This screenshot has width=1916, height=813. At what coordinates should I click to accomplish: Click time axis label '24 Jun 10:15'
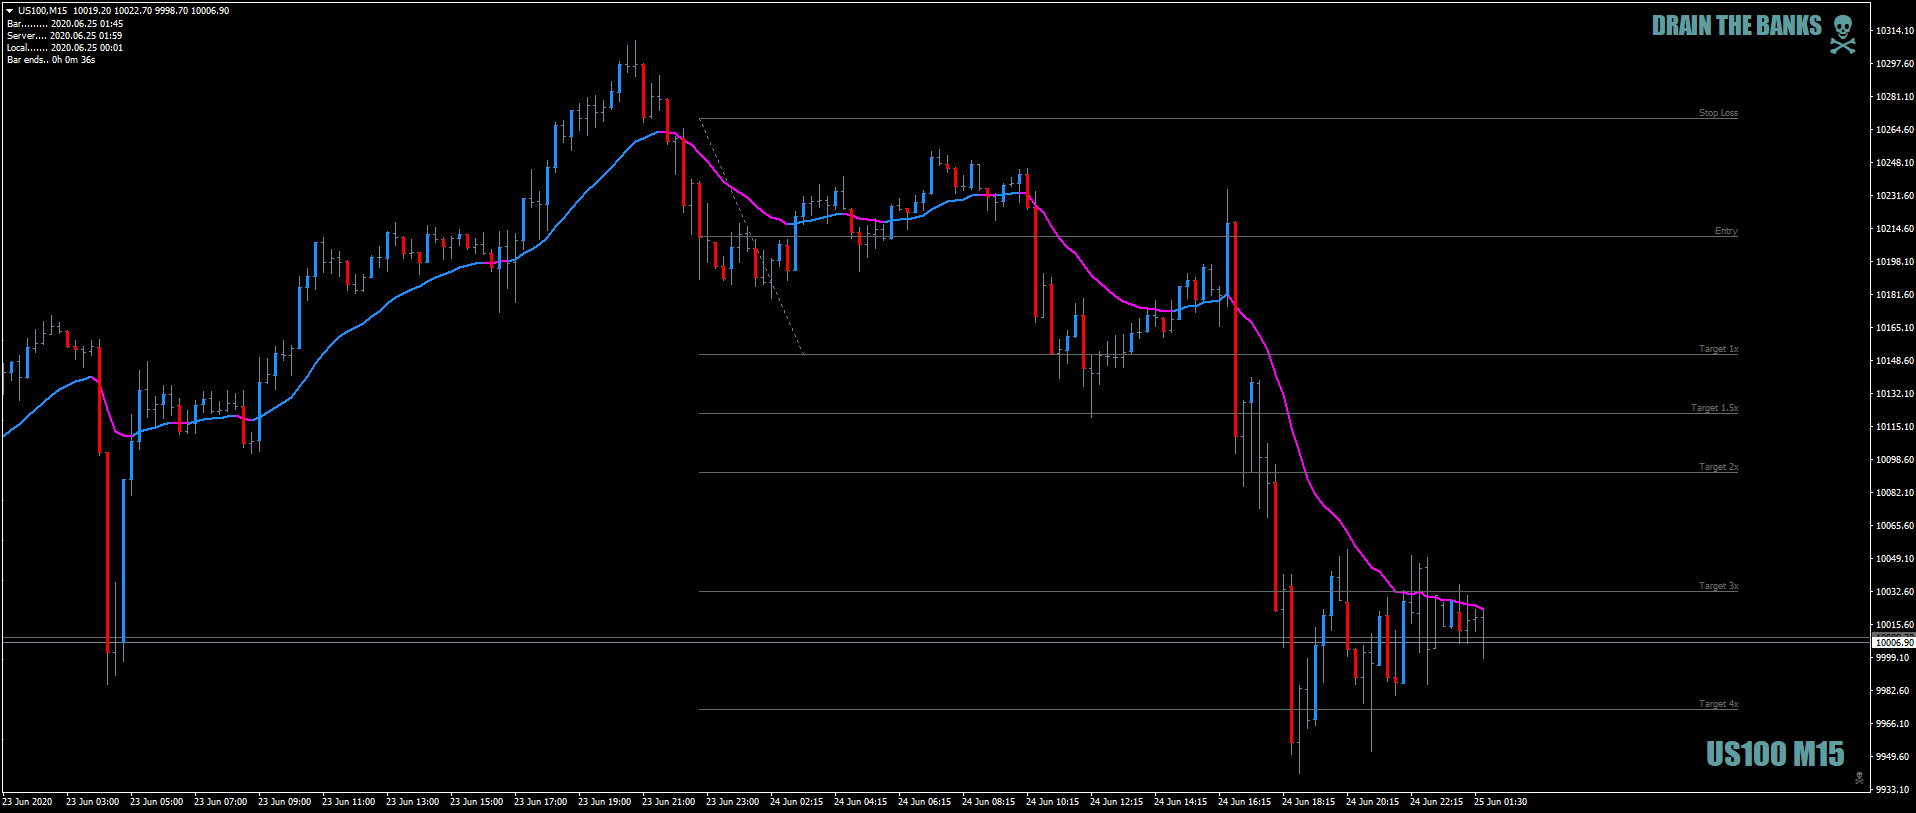pos(1052,802)
